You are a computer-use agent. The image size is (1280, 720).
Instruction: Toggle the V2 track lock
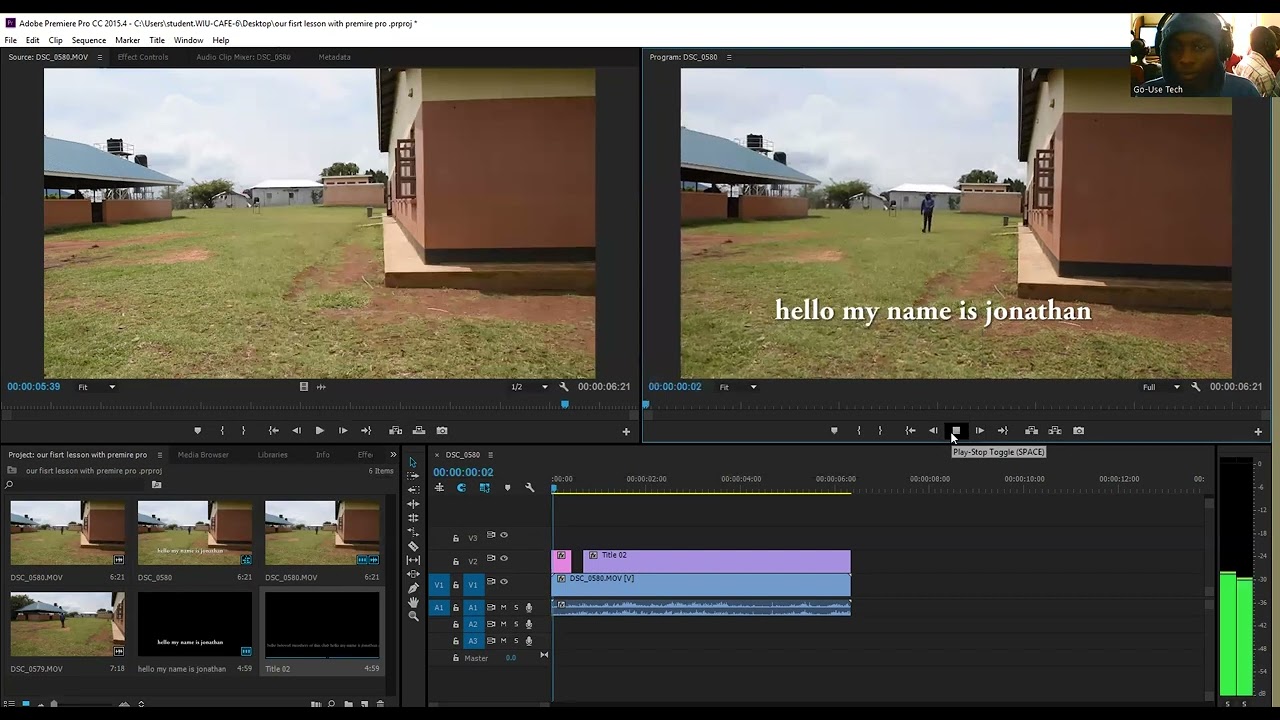(456, 562)
